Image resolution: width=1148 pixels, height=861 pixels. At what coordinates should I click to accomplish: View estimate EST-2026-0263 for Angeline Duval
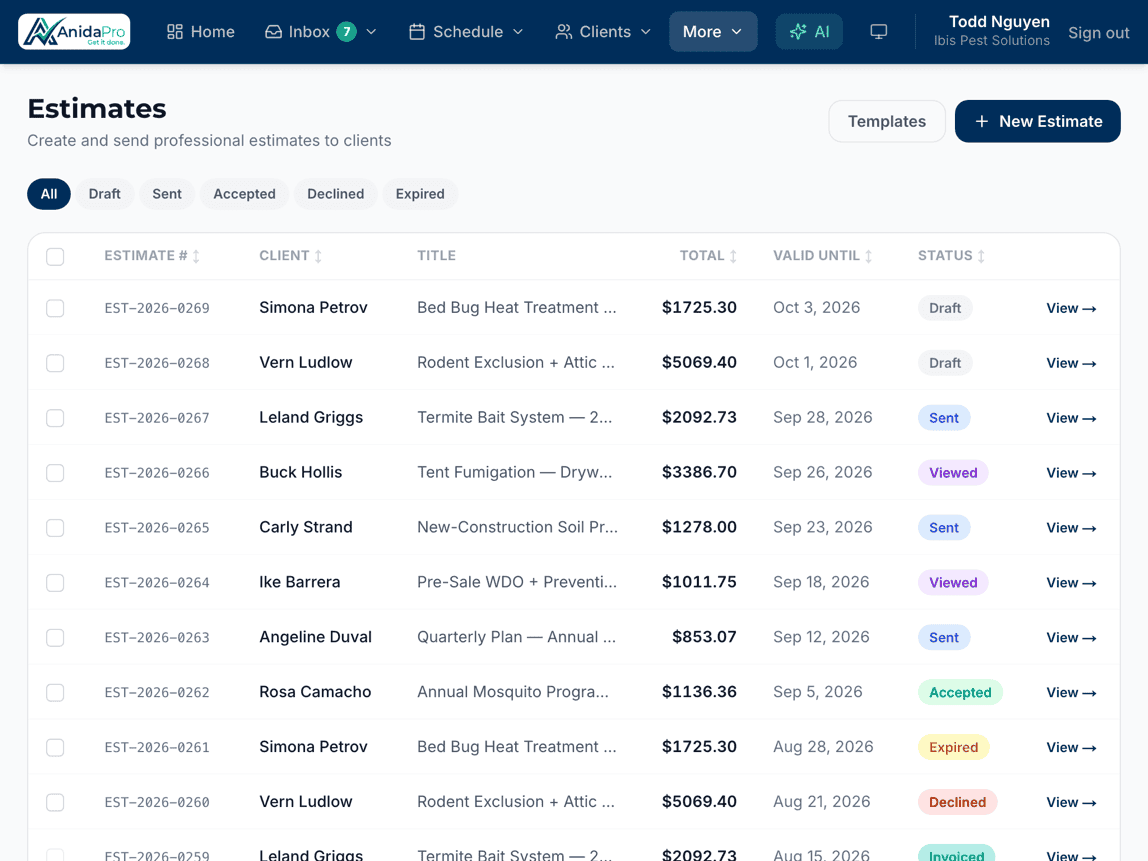click(1071, 638)
